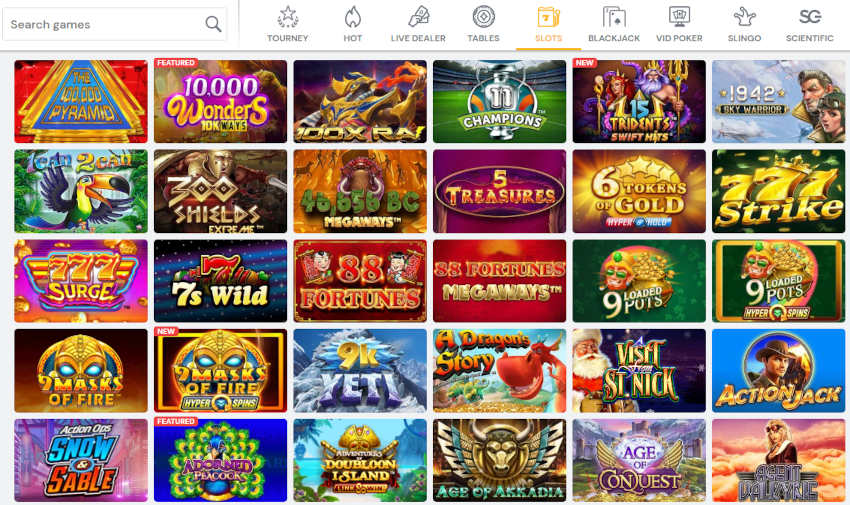The width and height of the screenshot is (850, 505).
Task: Click the search magnifier icon
Action: [213, 24]
